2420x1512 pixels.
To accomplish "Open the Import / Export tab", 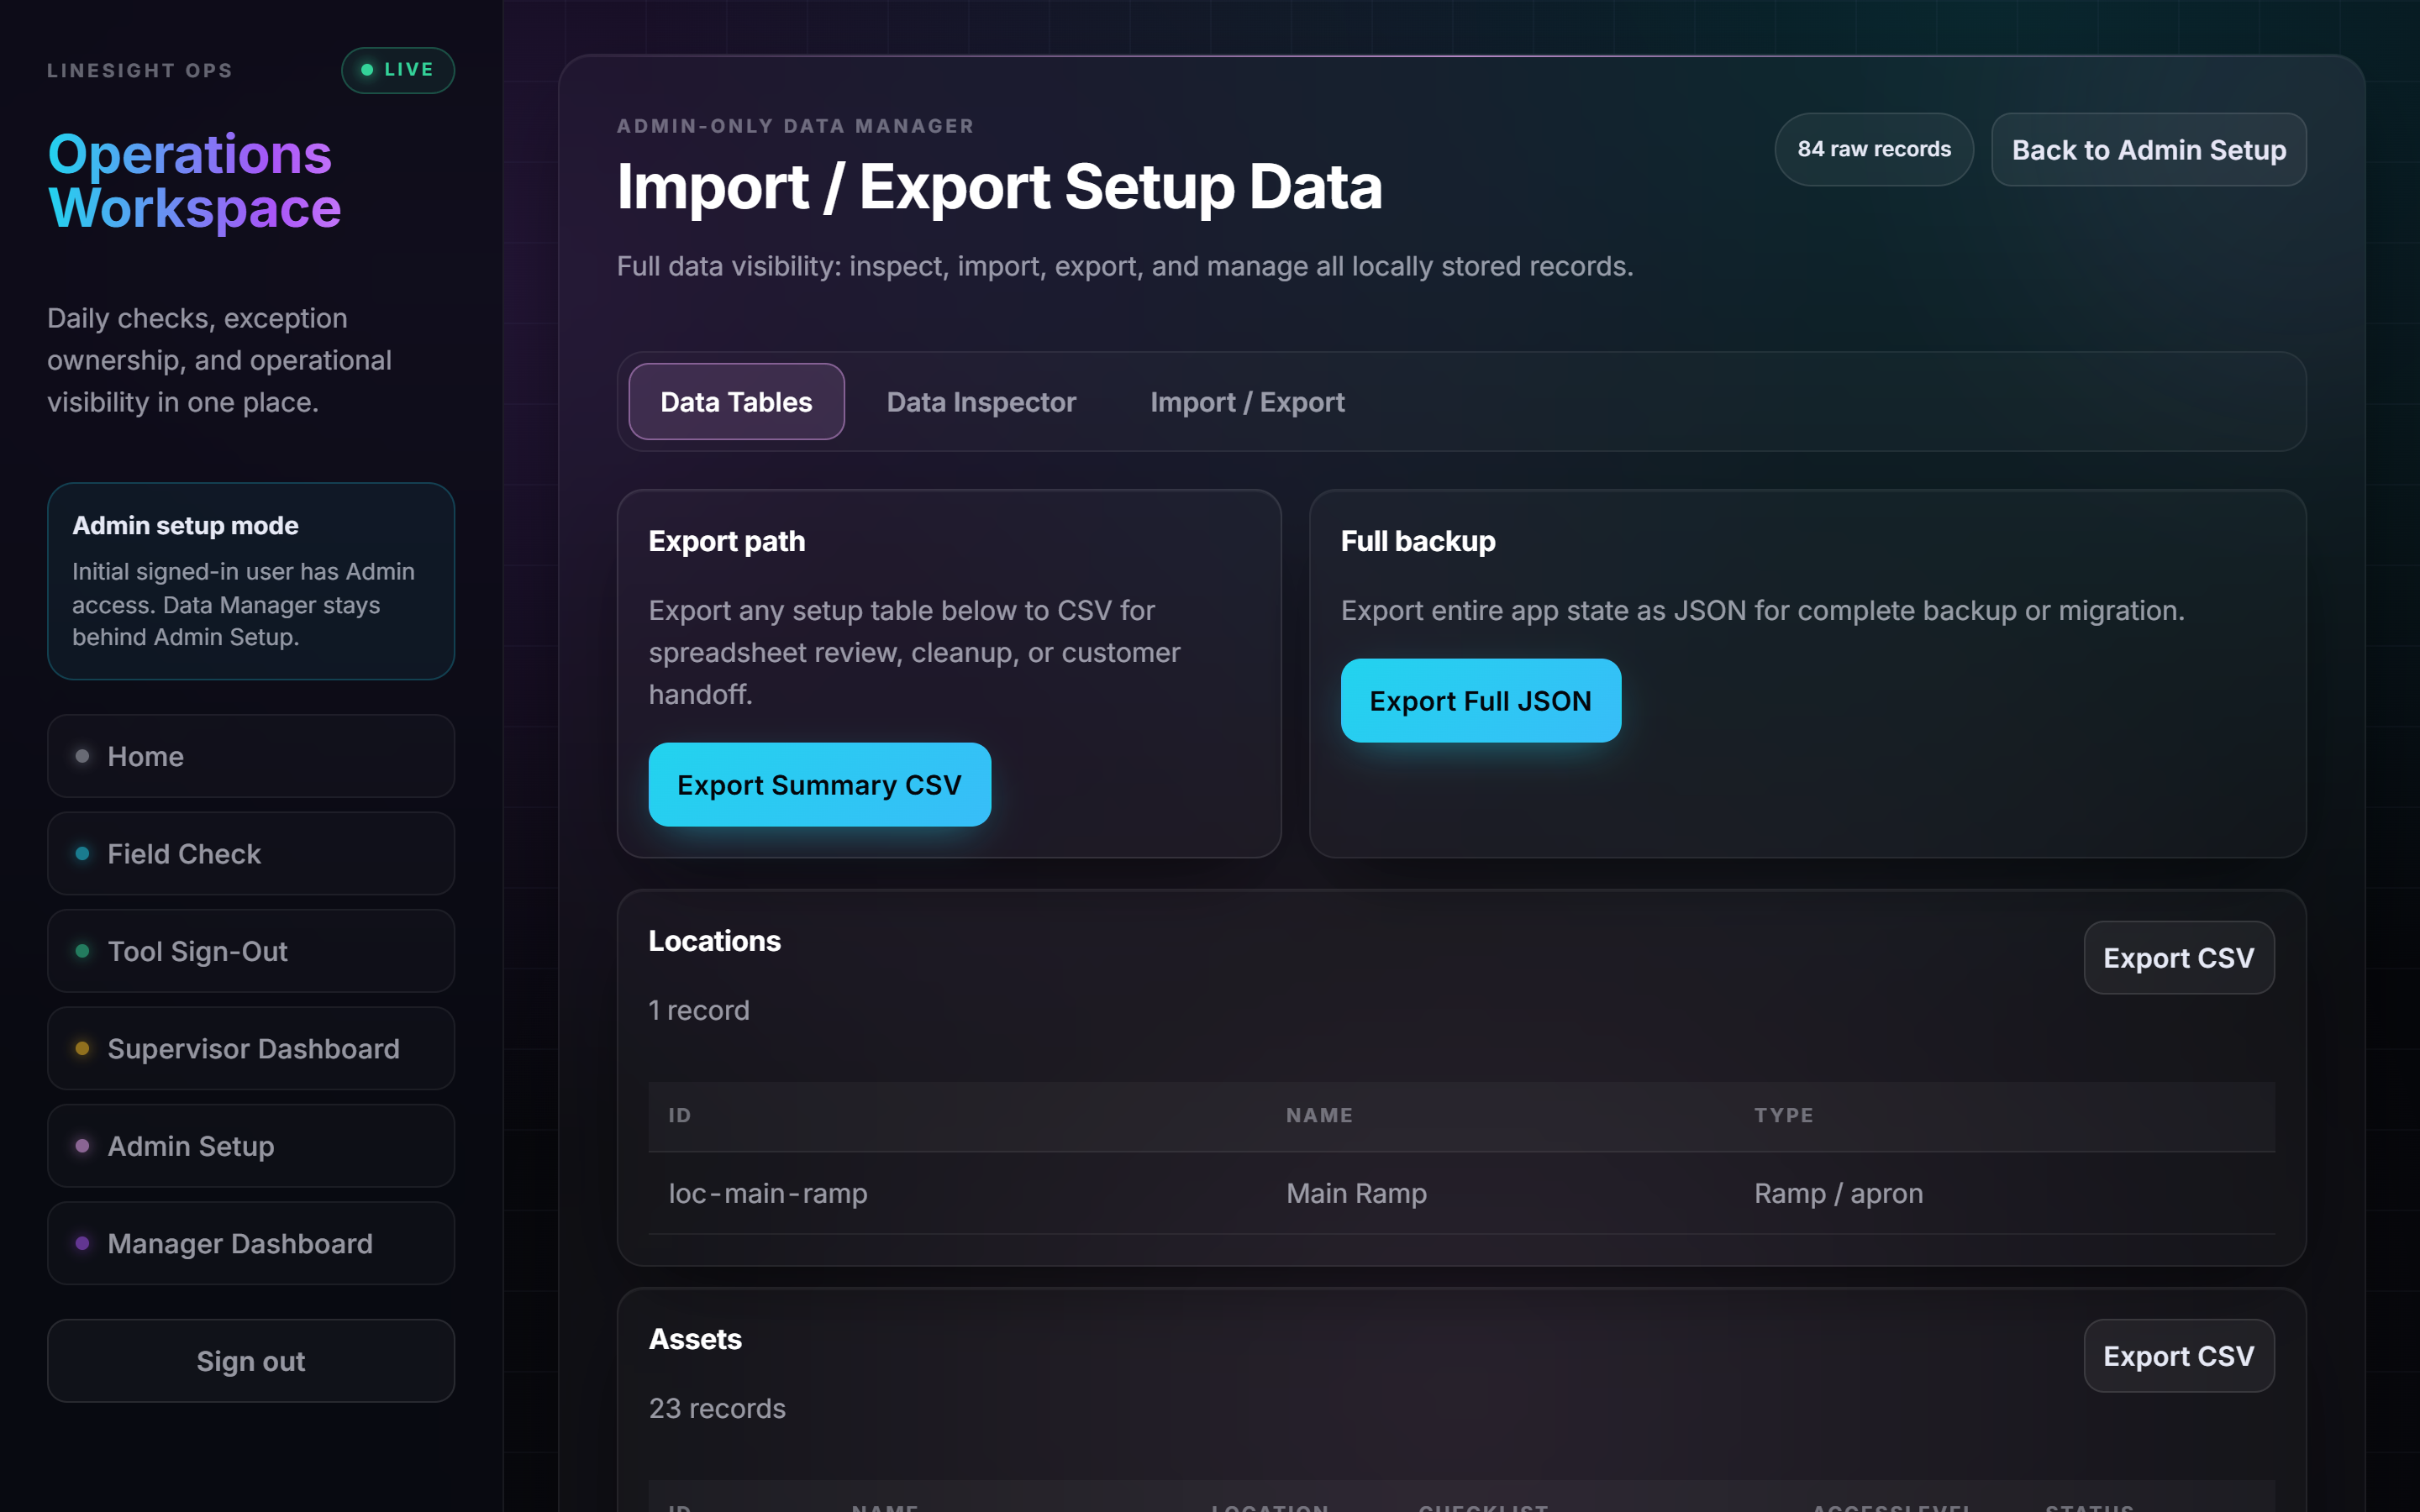I will pyautogui.click(x=1247, y=402).
